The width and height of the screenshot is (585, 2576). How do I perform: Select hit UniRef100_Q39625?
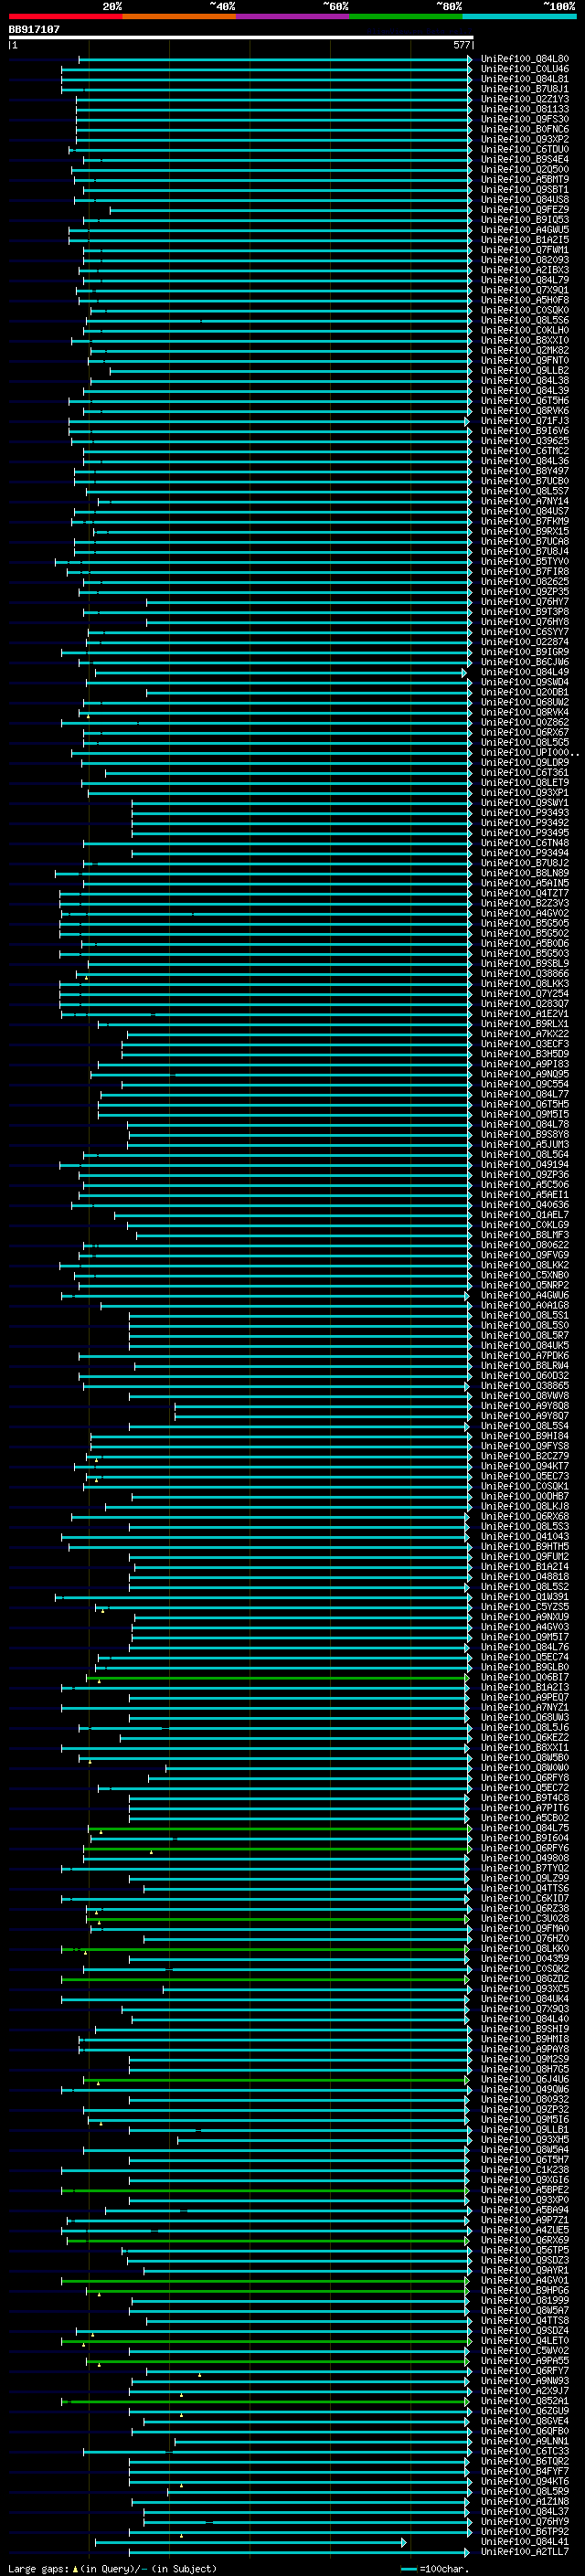(525, 441)
